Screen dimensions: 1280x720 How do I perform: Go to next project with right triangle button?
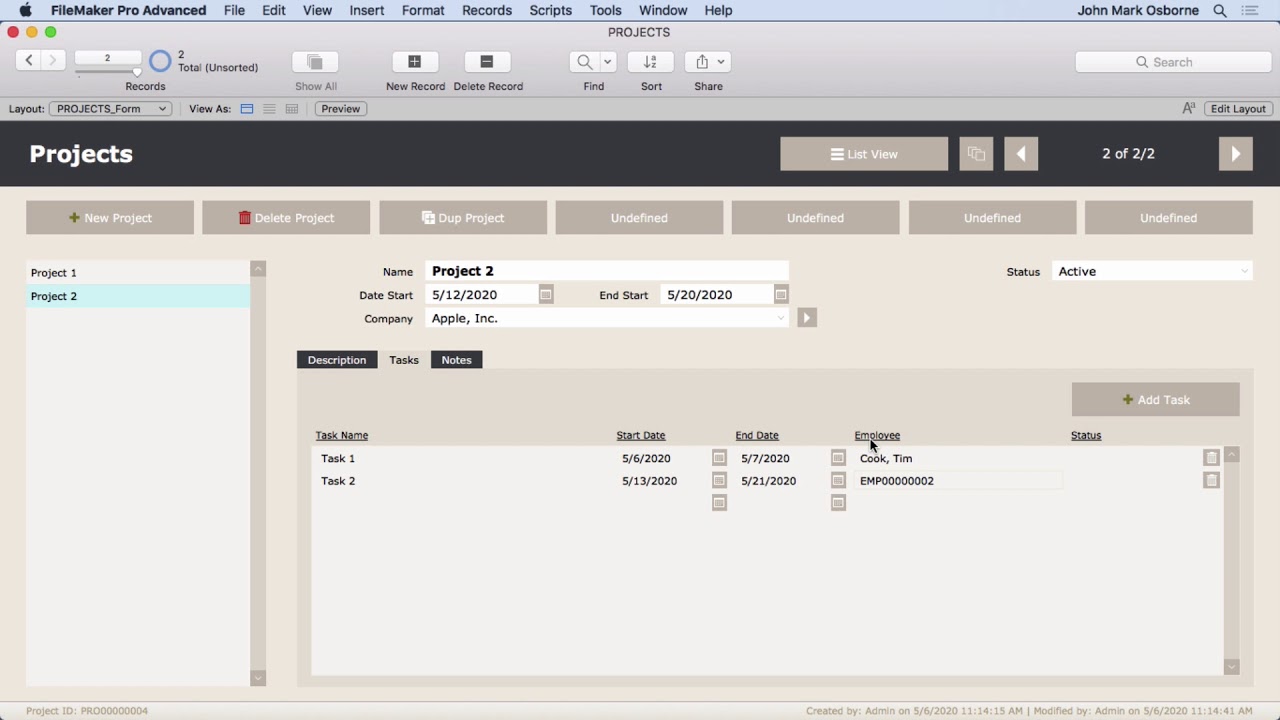[x=1236, y=154]
